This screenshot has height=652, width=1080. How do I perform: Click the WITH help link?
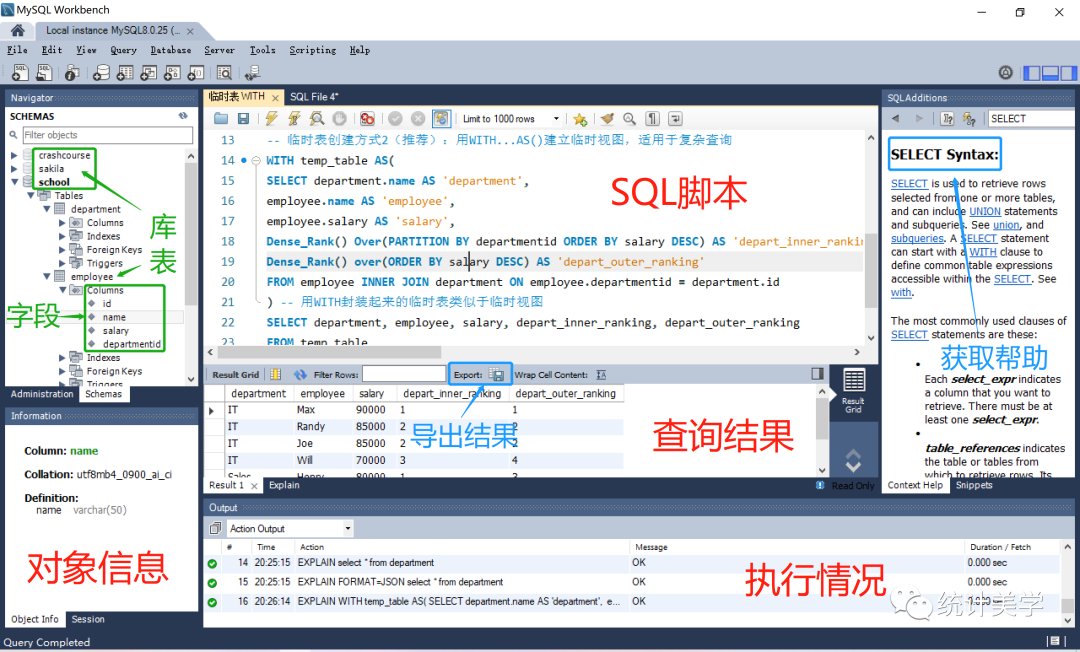pos(983,252)
